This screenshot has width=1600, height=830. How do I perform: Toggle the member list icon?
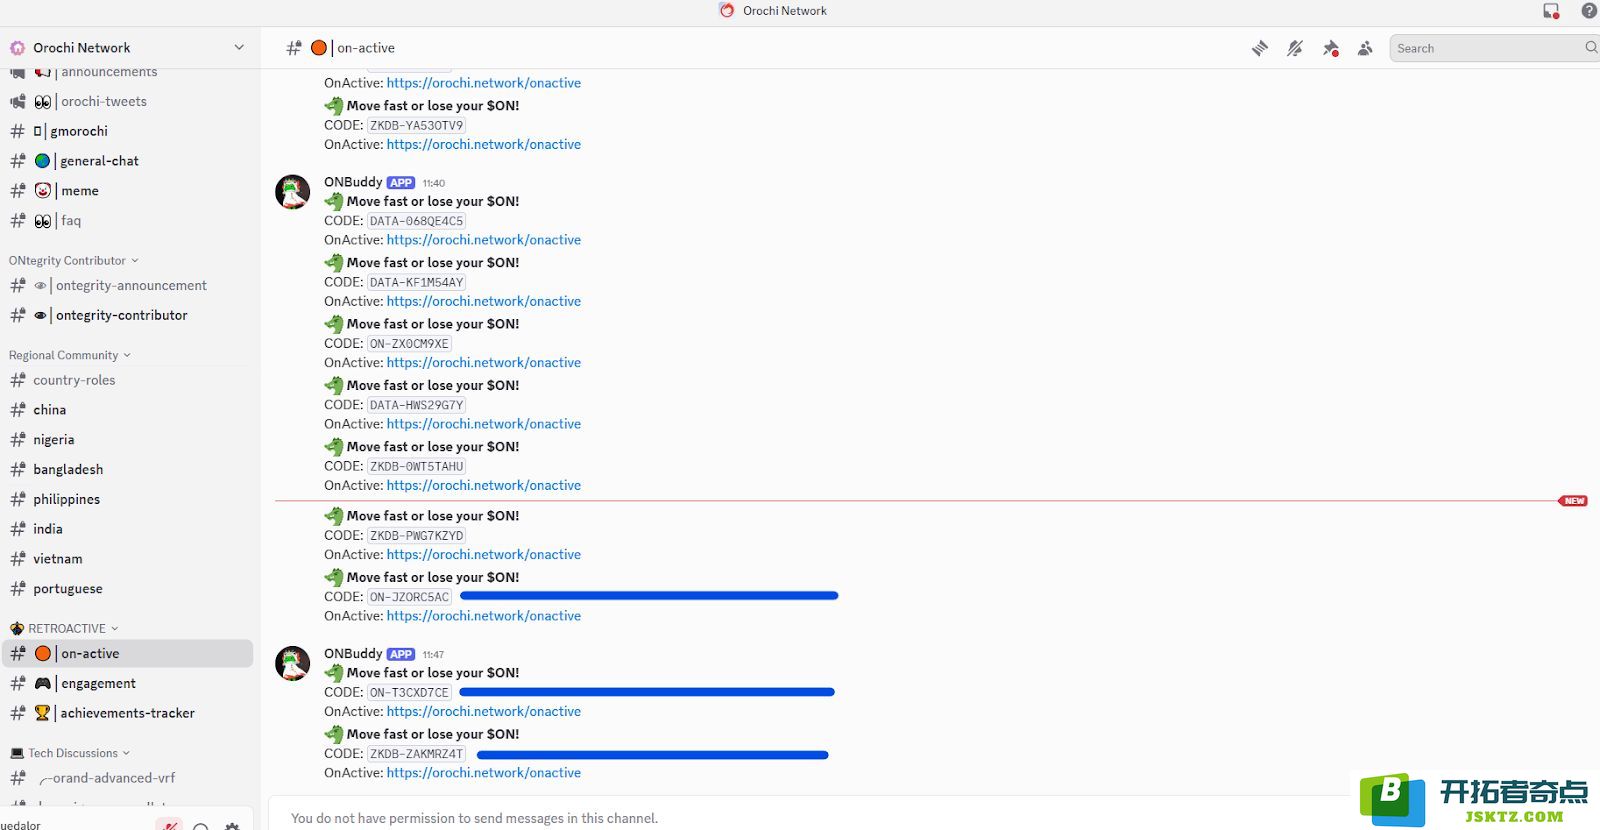[x=1365, y=48]
